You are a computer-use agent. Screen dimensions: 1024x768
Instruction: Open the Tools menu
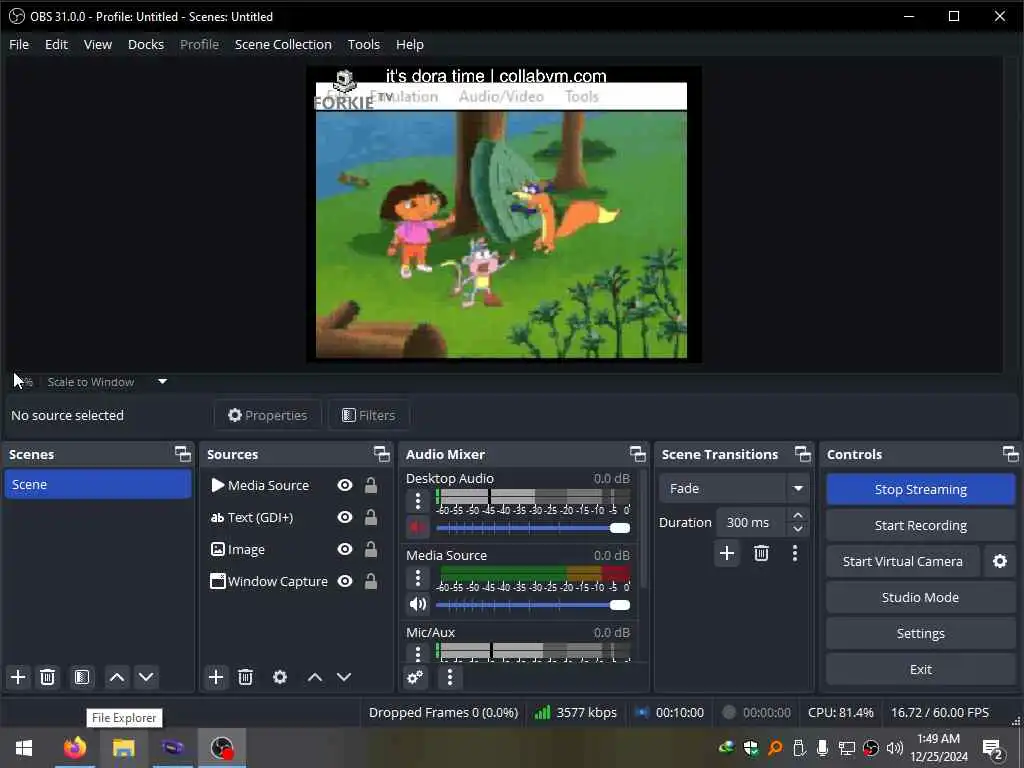[364, 44]
